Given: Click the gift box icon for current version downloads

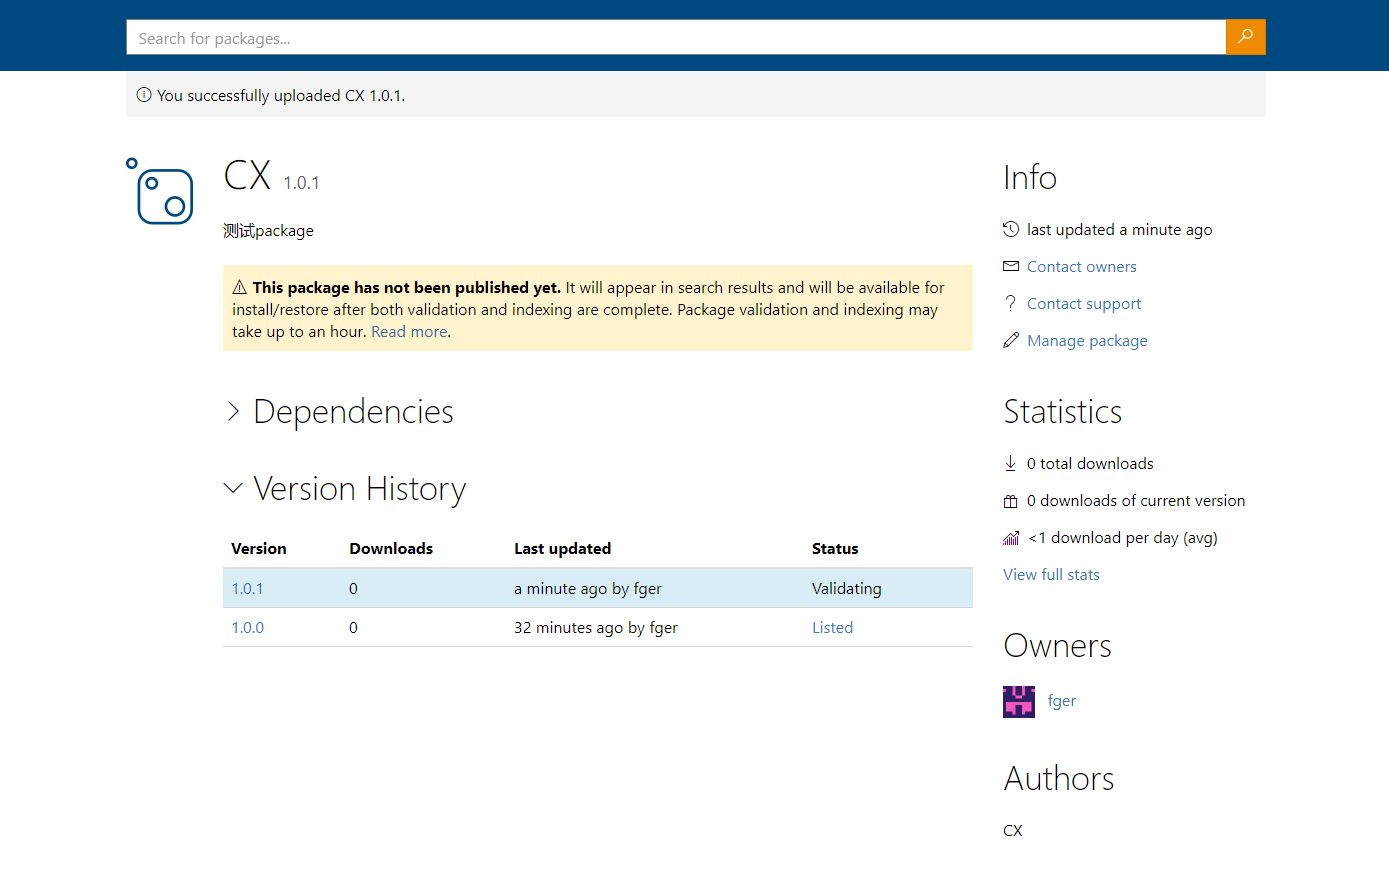Looking at the screenshot, I should 1010,500.
